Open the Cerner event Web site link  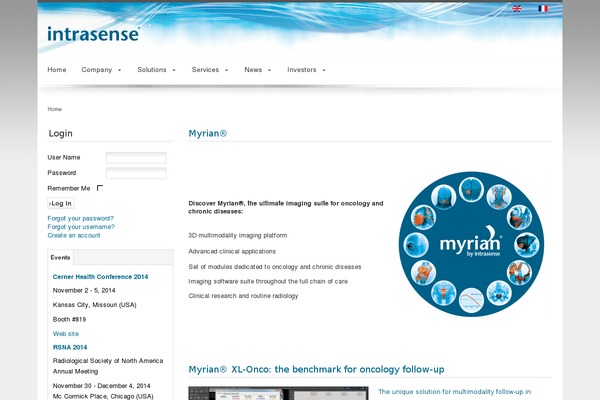pos(66,334)
